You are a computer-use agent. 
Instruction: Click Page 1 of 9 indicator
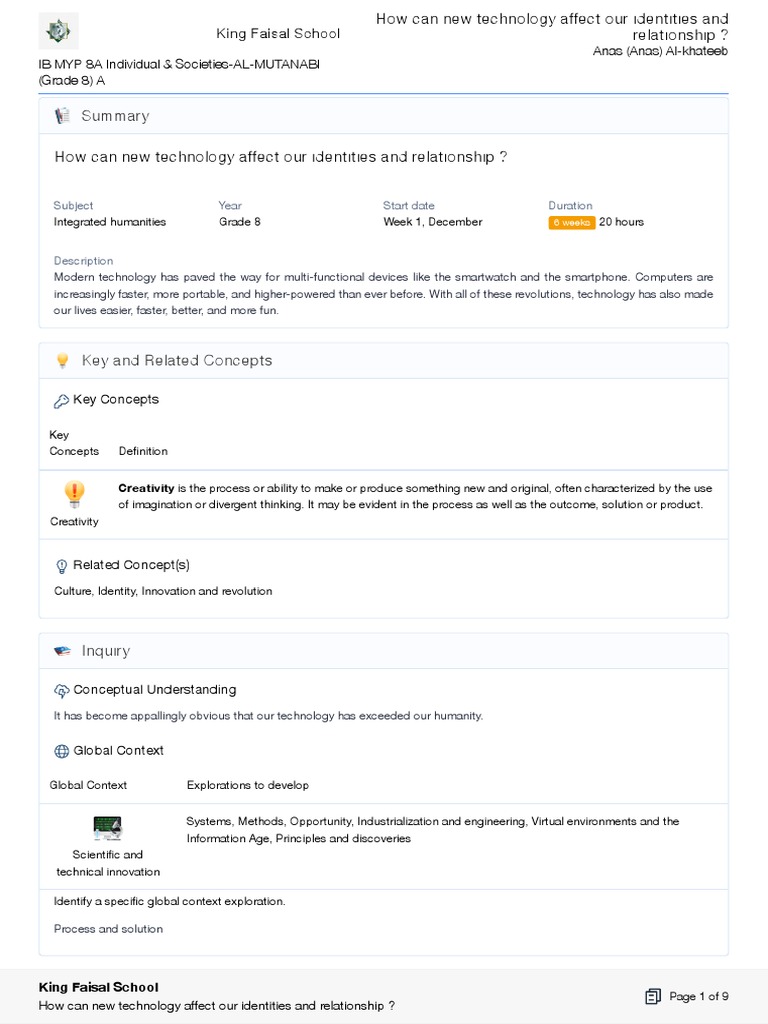click(x=699, y=996)
